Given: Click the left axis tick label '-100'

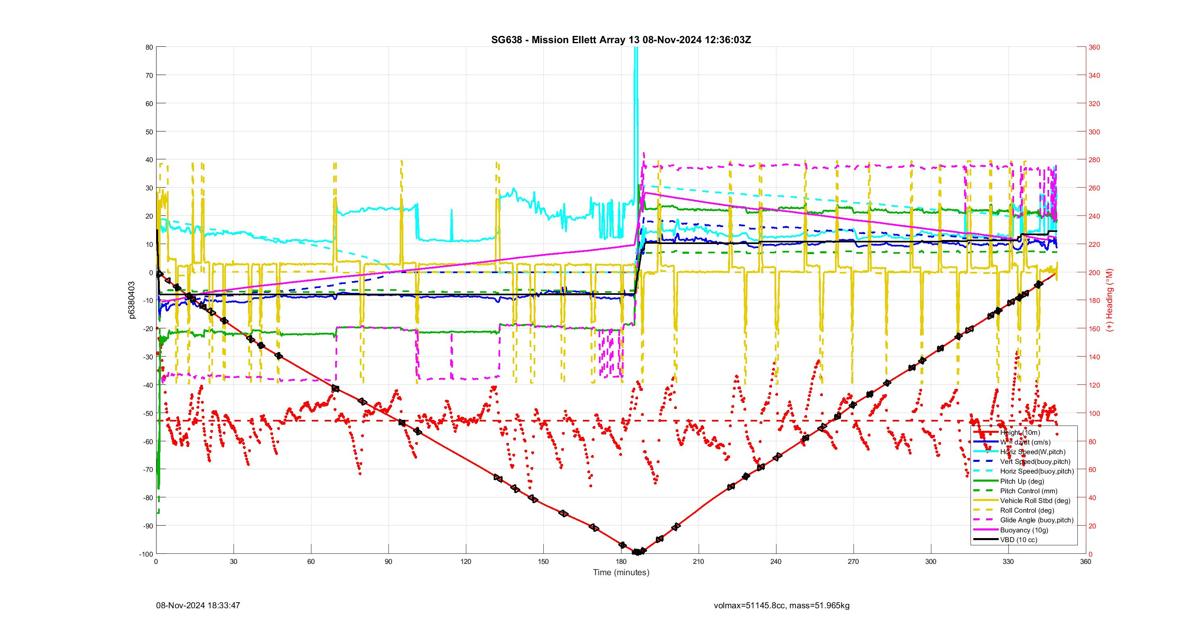Looking at the screenshot, I should tap(144, 554).
